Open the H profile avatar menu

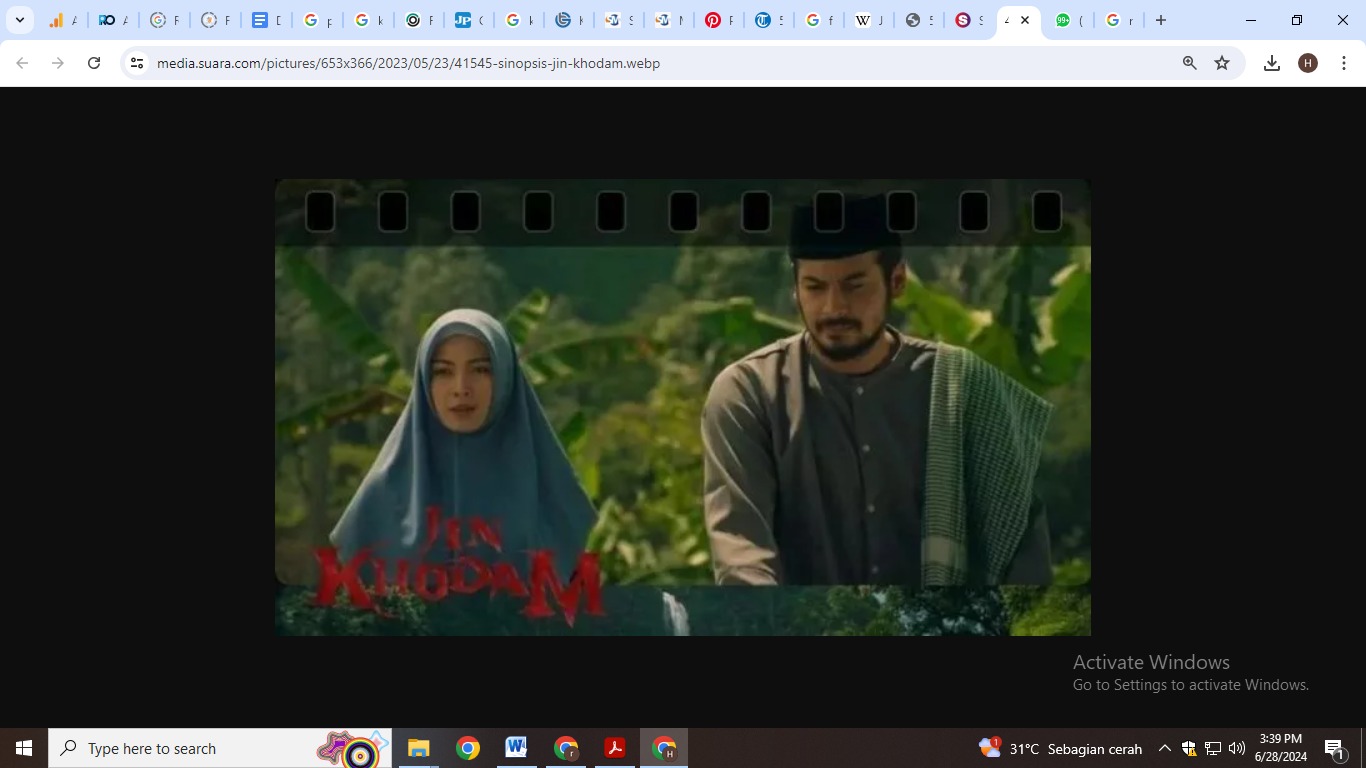coord(1308,63)
